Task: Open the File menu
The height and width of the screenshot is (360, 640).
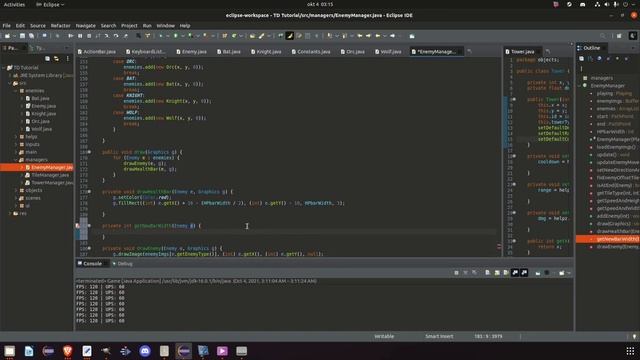Action: point(7,25)
